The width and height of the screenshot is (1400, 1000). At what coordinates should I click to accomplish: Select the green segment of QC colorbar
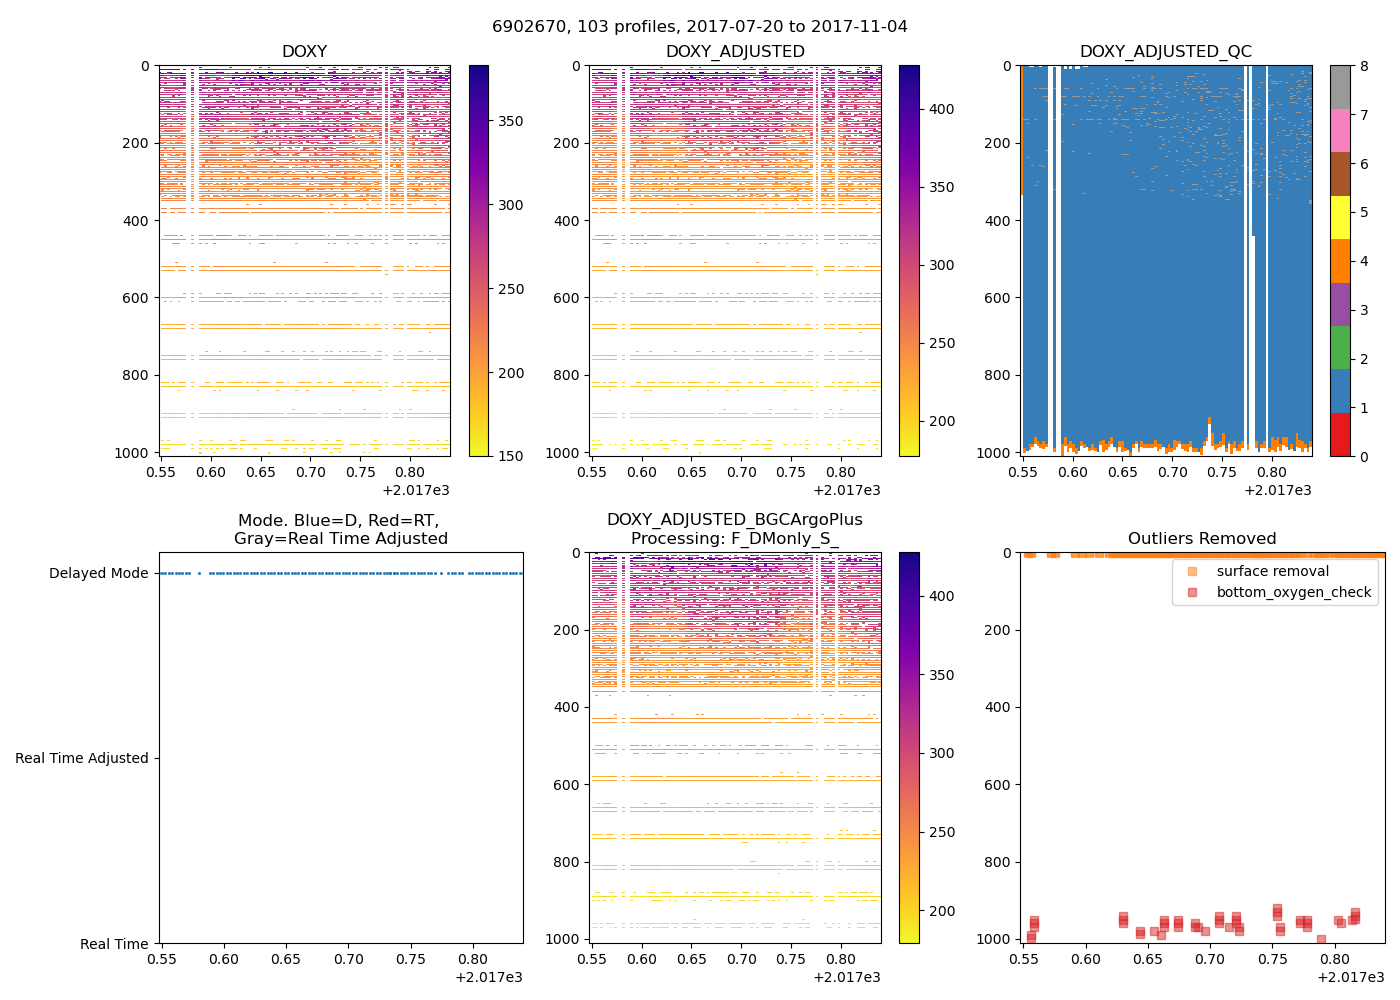coord(1340,347)
